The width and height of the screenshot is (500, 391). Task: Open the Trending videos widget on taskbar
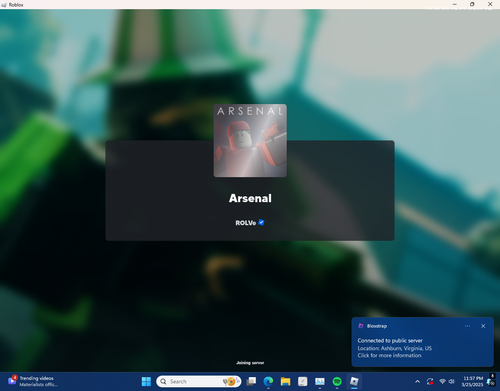click(x=33, y=381)
